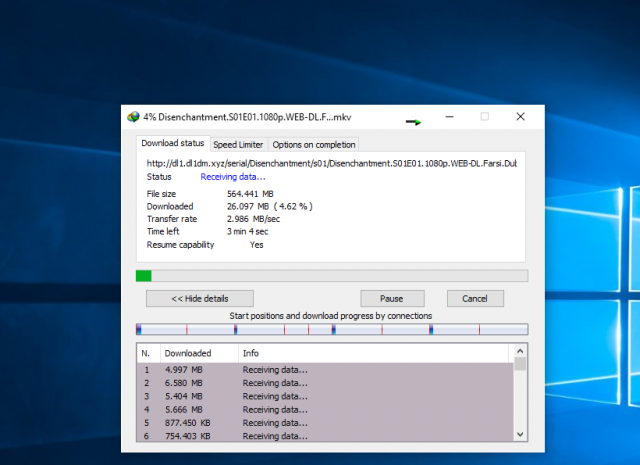Click the 'N.' column header

(146, 353)
